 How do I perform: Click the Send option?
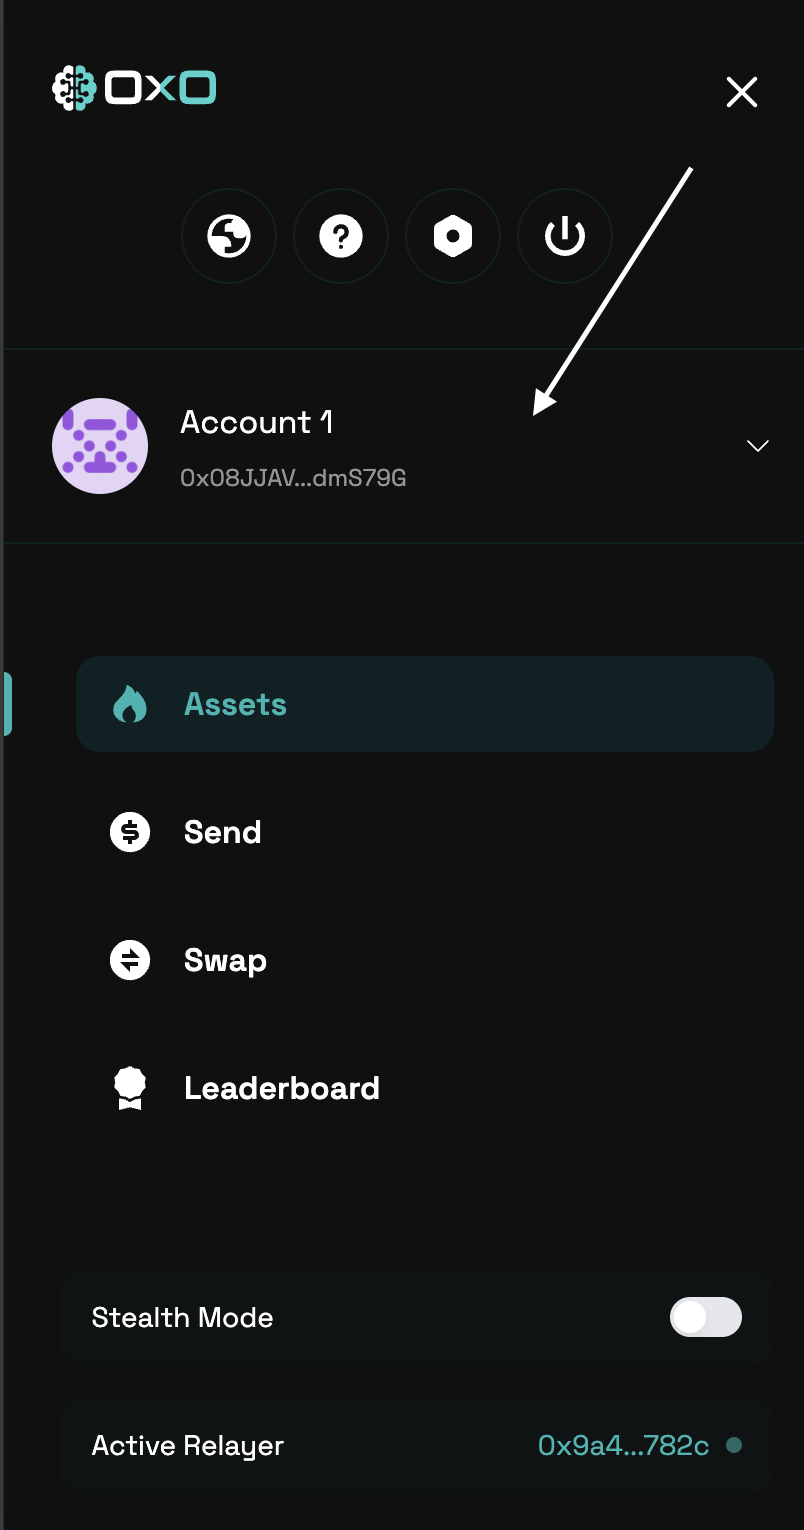point(222,831)
